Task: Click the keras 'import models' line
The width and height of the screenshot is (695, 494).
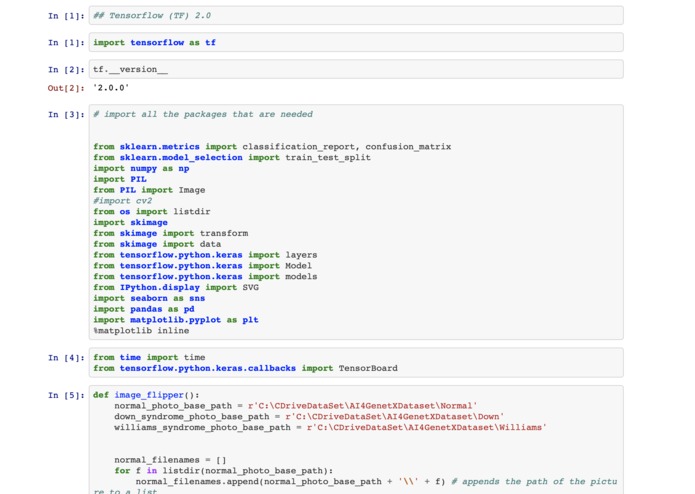Action: [205, 276]
